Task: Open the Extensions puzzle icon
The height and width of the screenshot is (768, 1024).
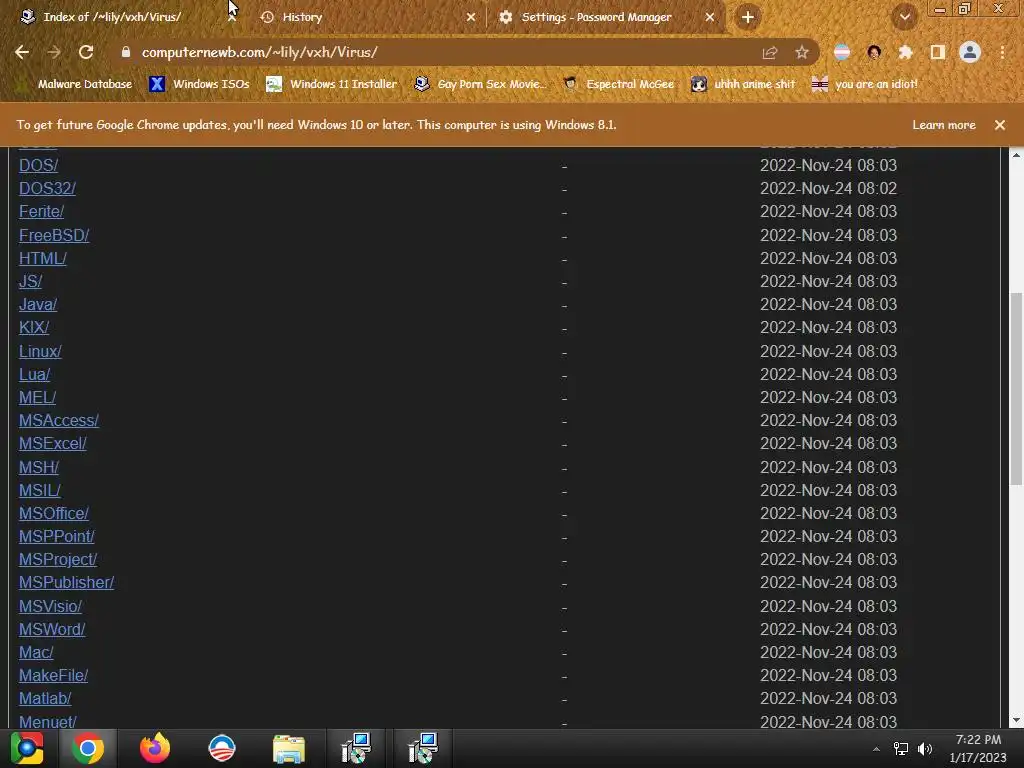Action: pos(905,52)
